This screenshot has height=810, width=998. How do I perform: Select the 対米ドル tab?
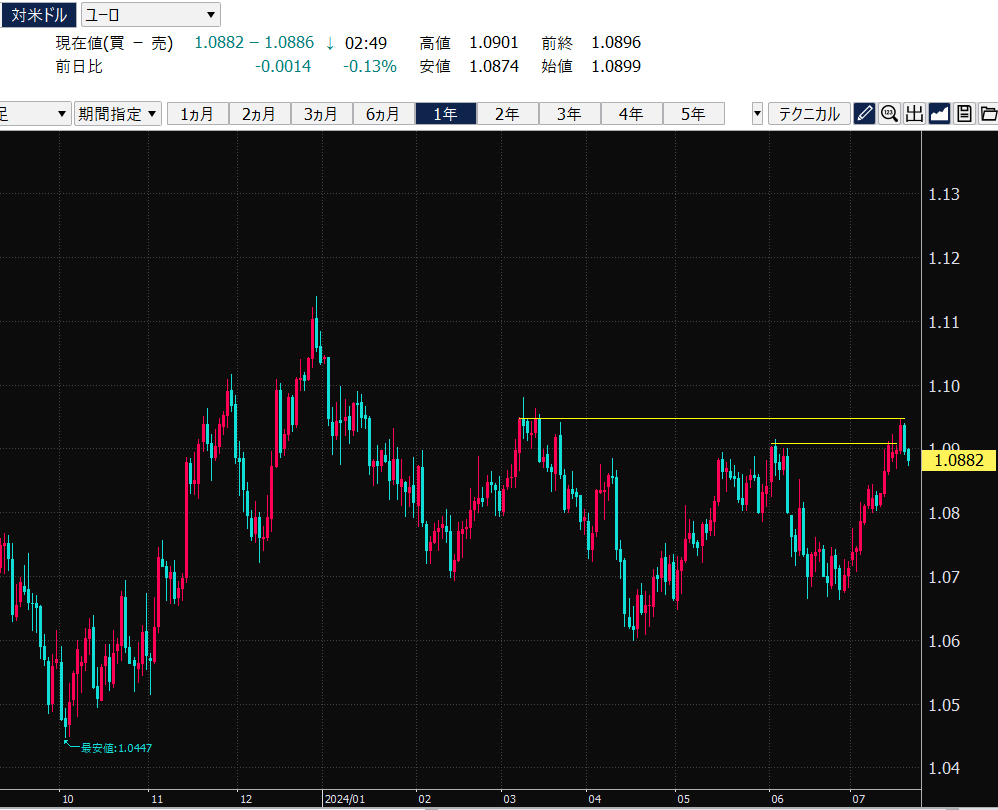click(38, 14)
